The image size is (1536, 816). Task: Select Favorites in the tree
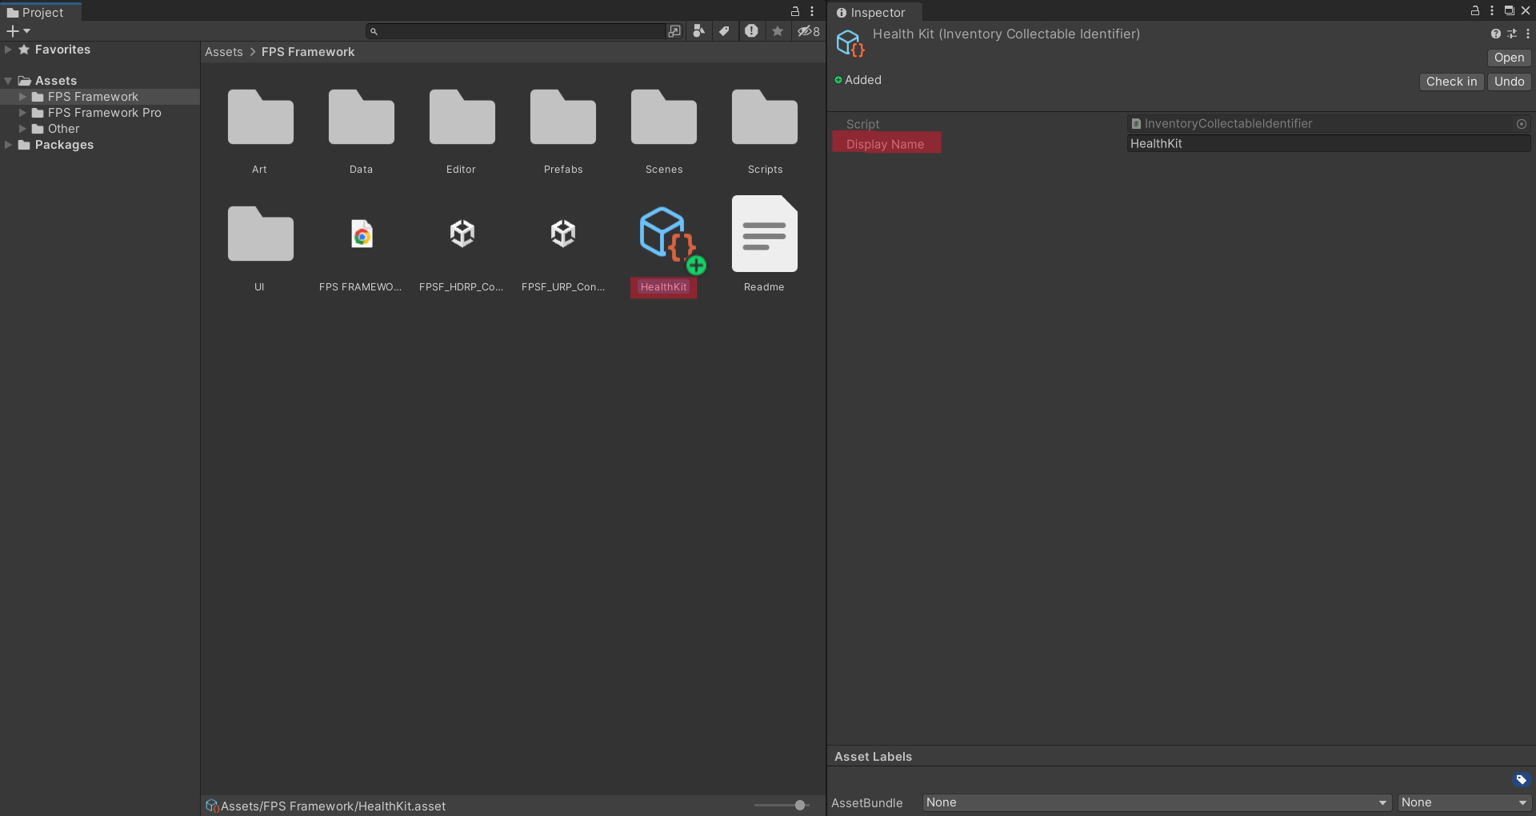[62, 49]
